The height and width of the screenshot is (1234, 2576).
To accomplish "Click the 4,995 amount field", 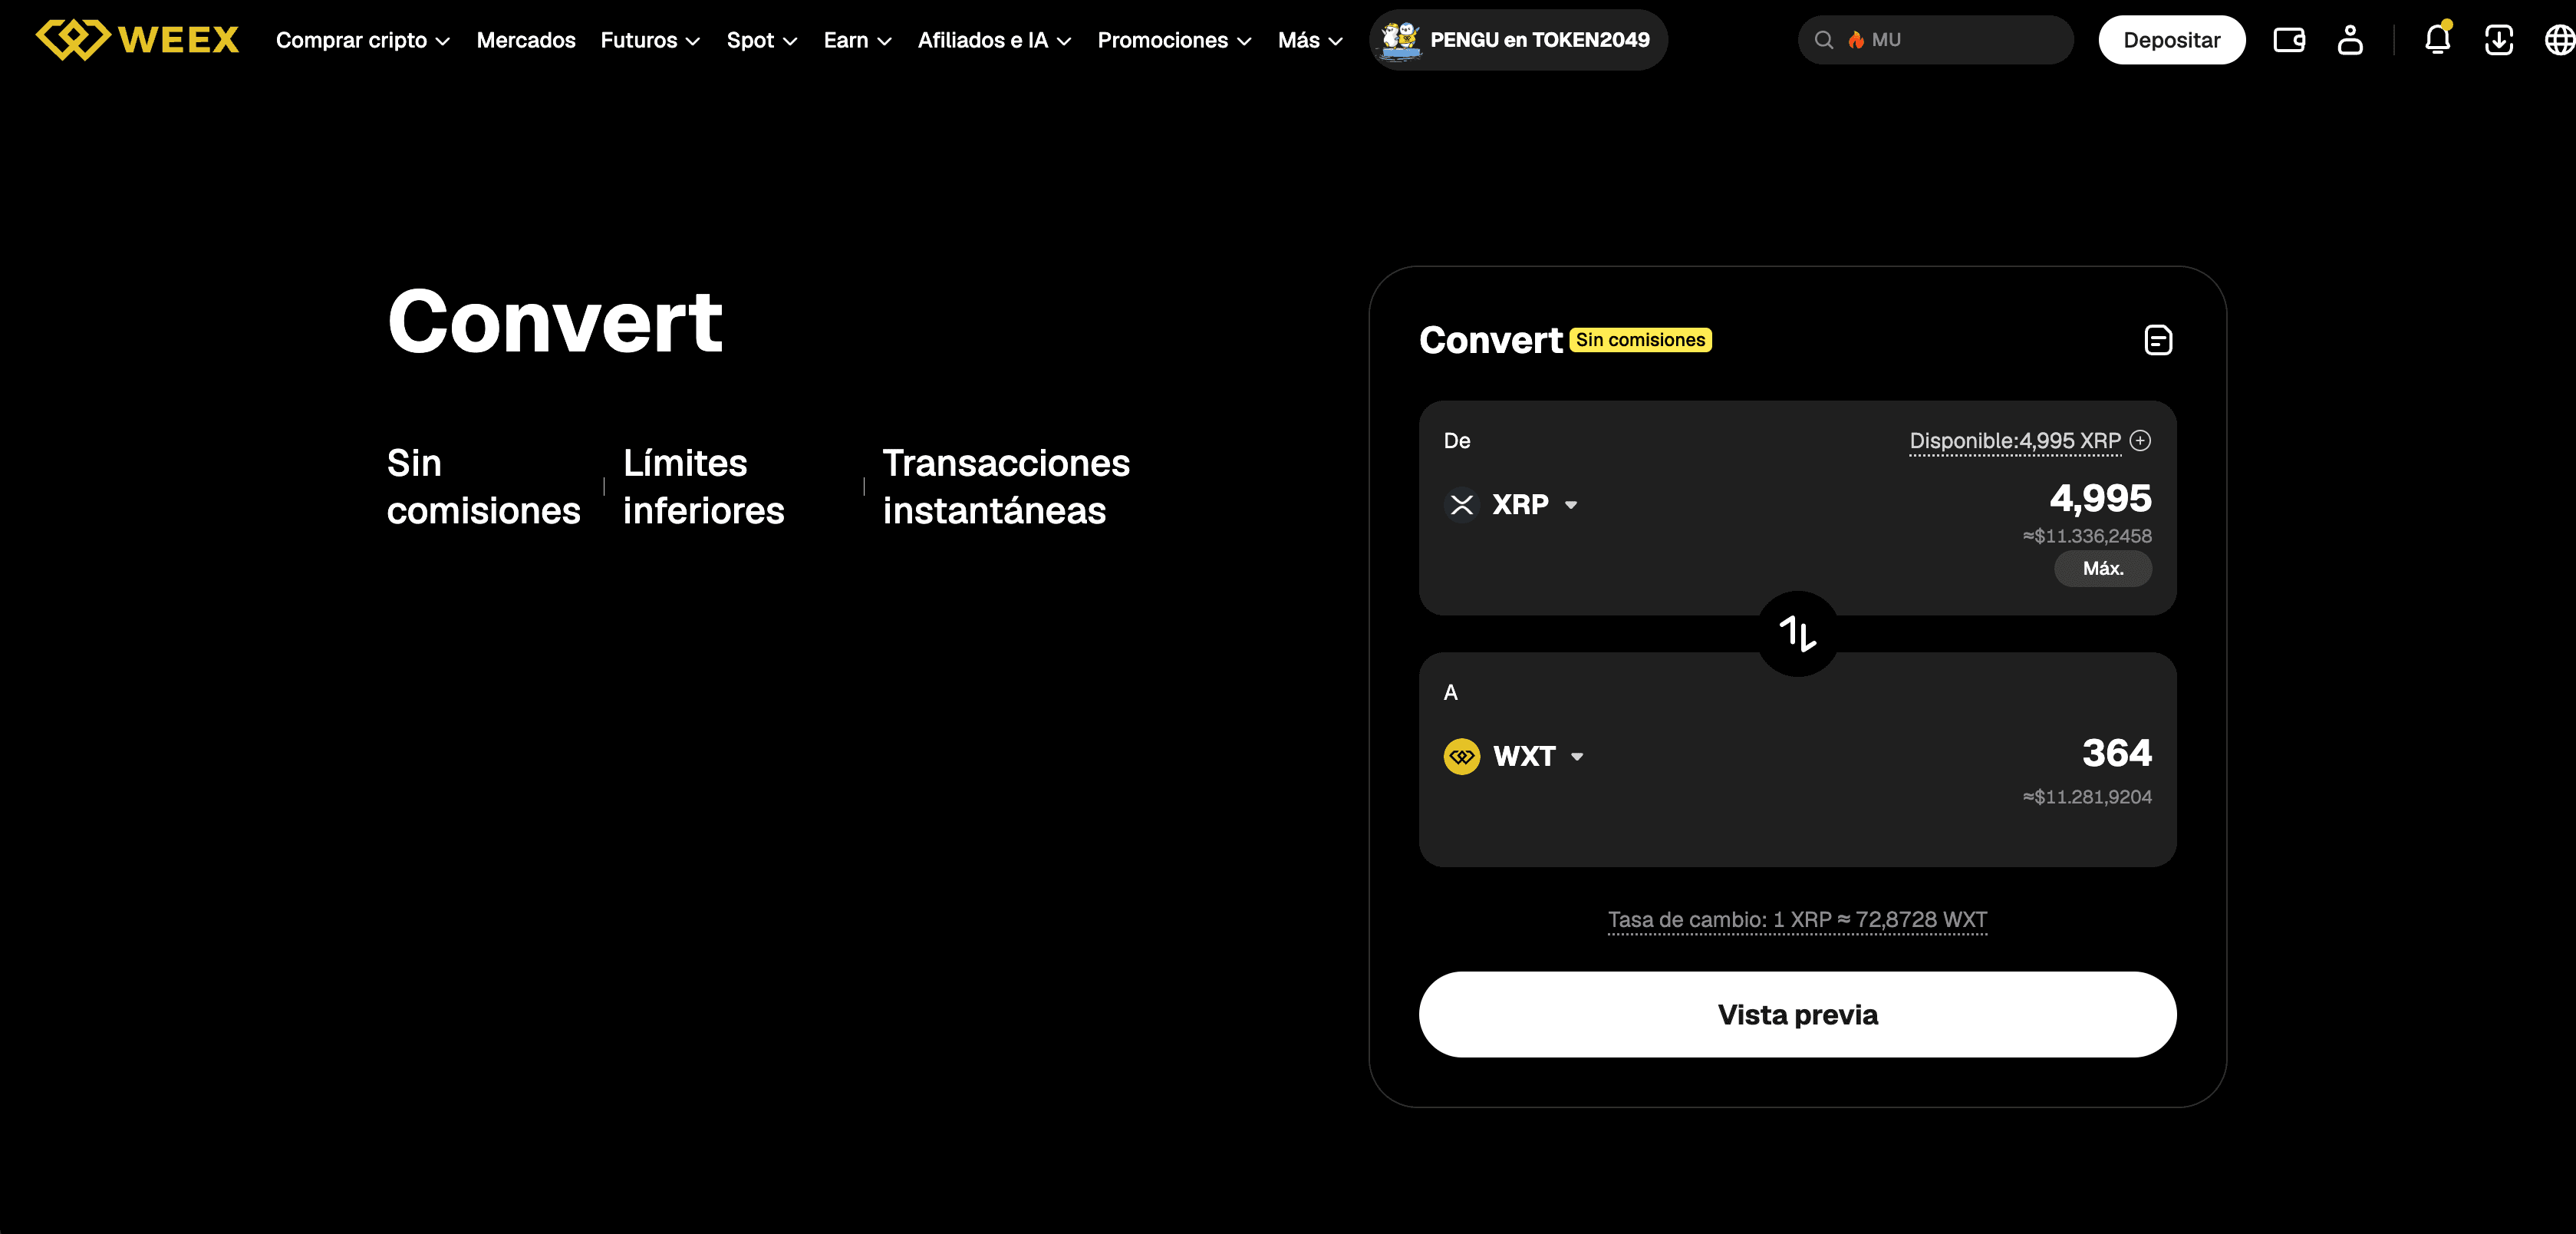I will pyautogui.click(x=2100, y=498).
